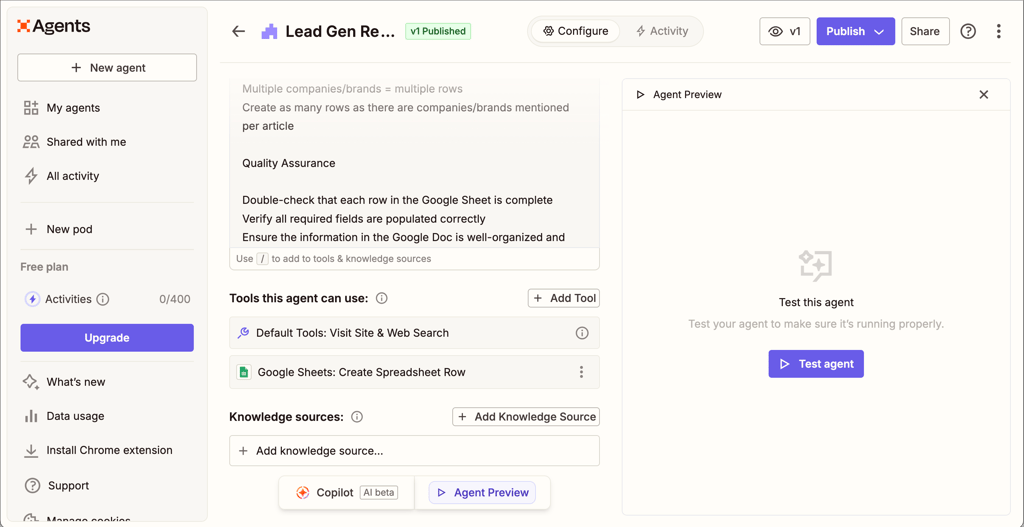Select Default Tools: Visit Site & Web Search
Screen dimensions: 1024x527
point(414,333)
